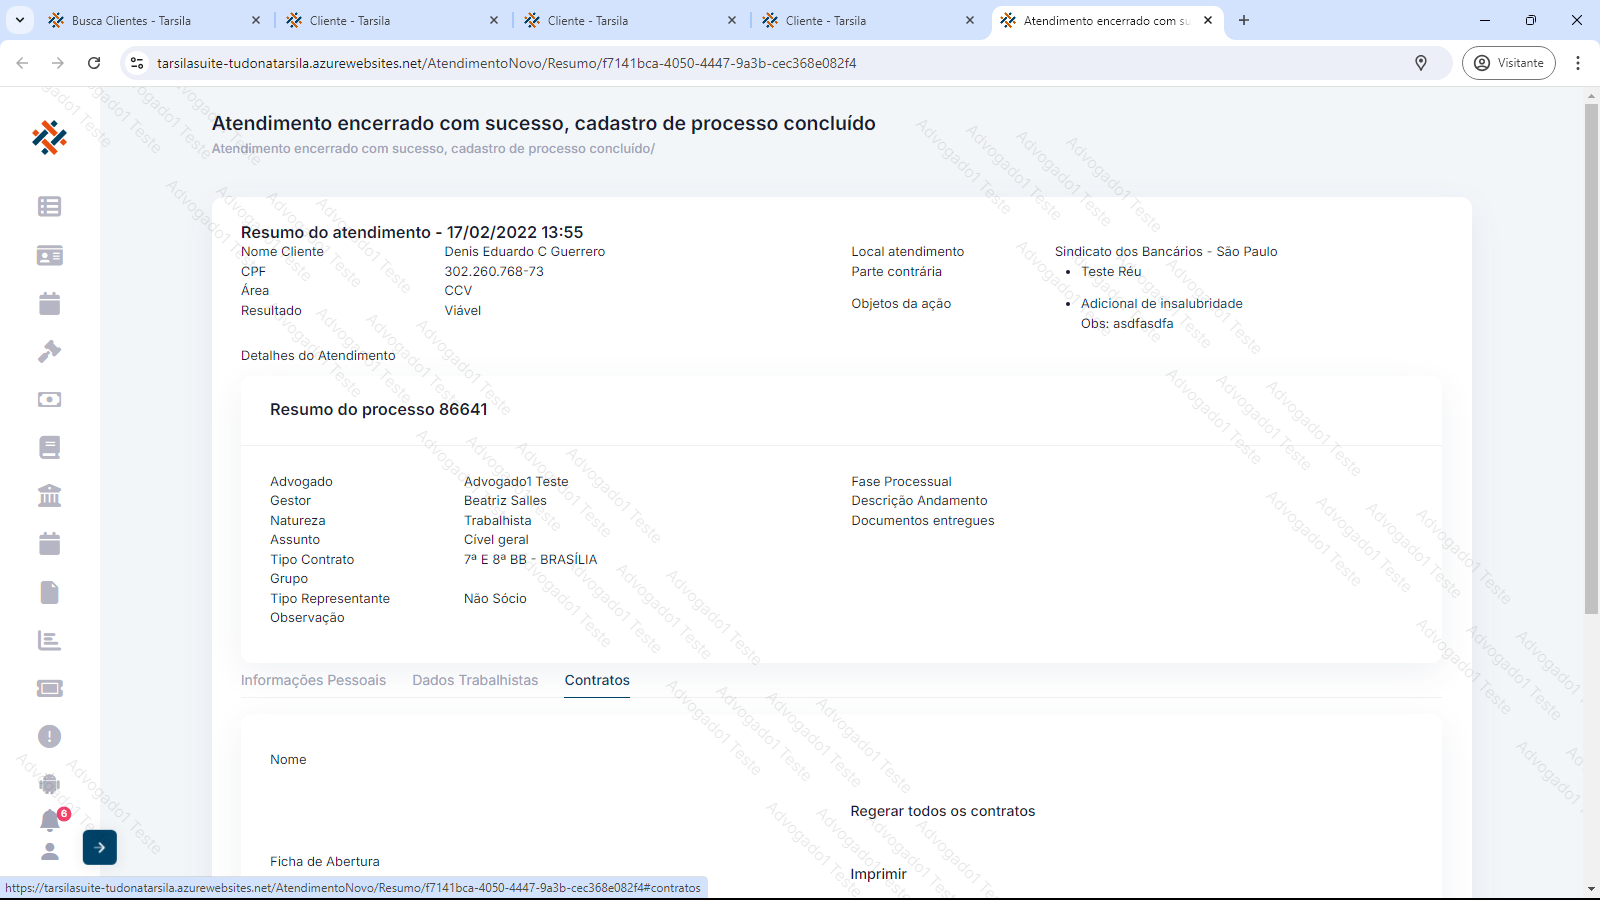This screenshot has height=900, width=1600.
Task: Click the Imprimir link
Action: pyautogui.click(x=878, y=874)
